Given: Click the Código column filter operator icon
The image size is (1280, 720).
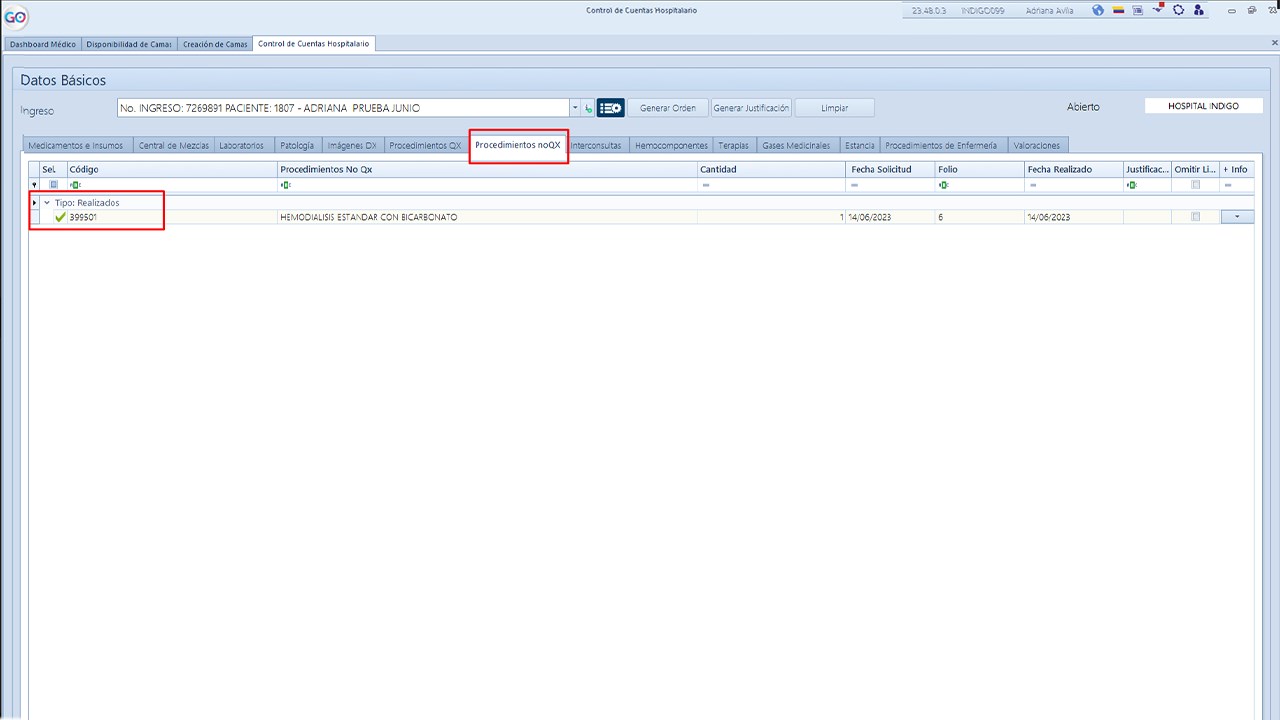Looking at the screenshot, I should 74,185.
